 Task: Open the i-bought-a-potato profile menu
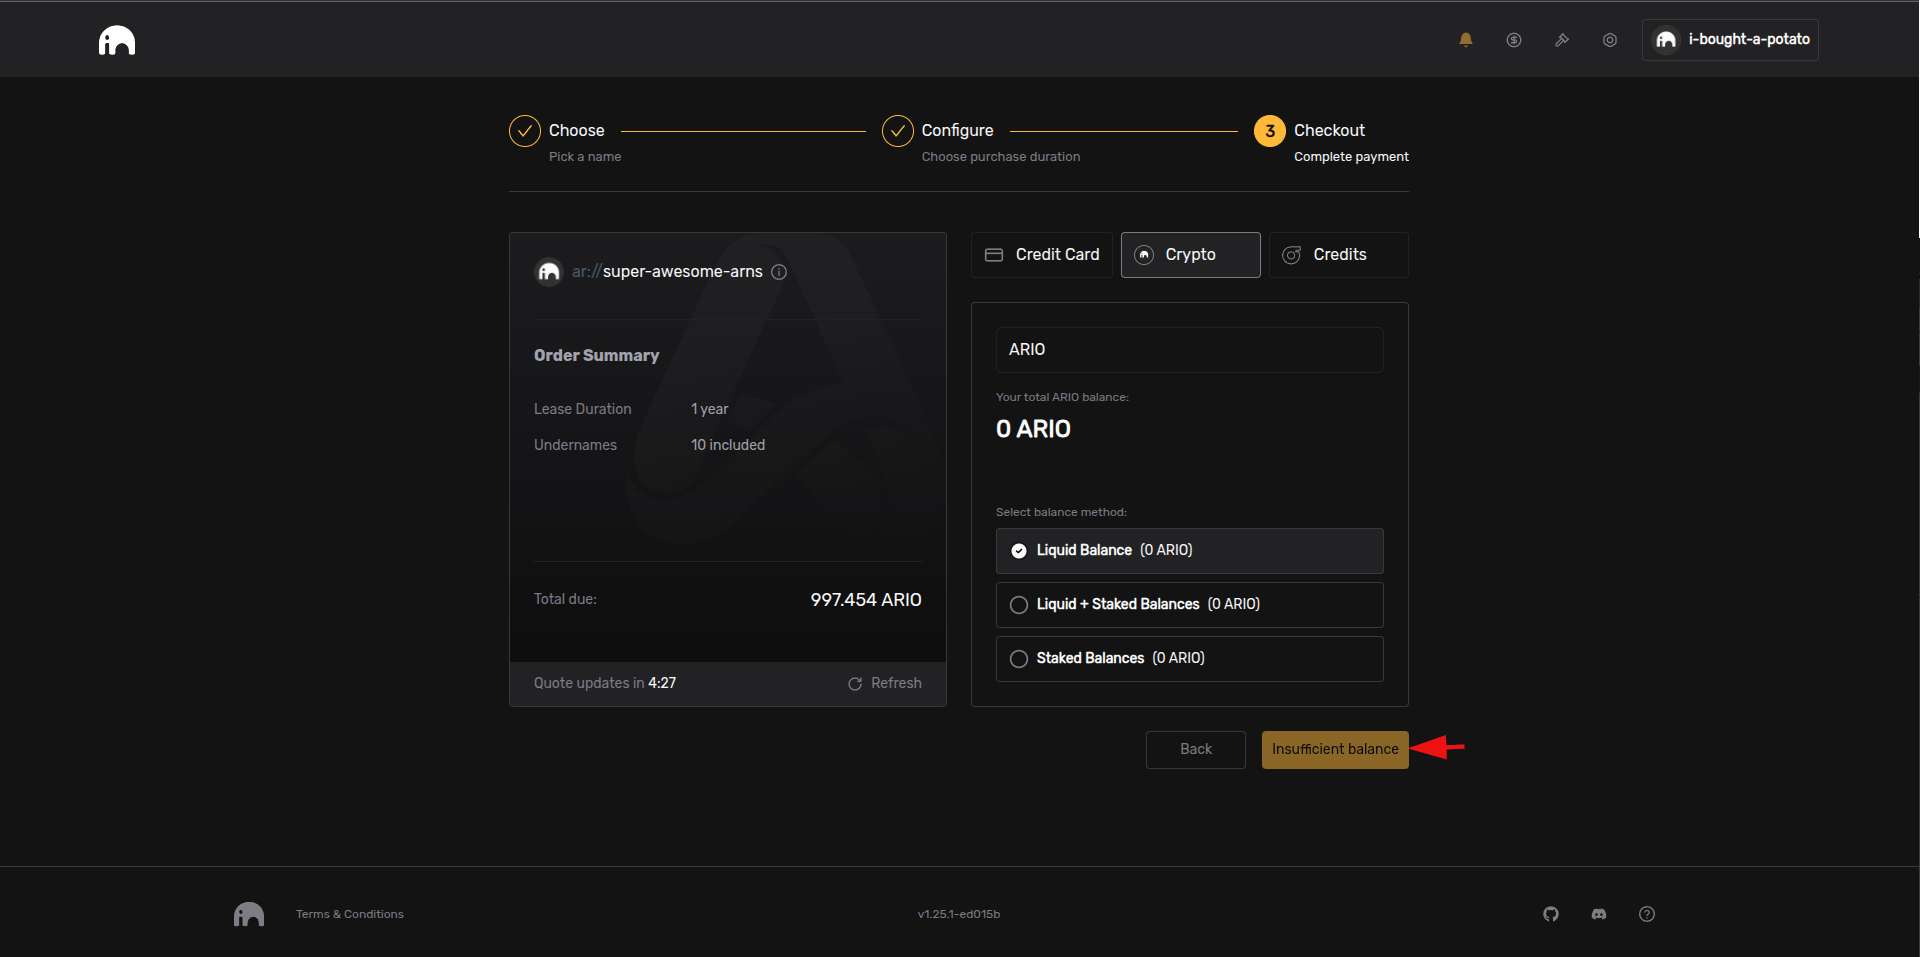click(x=1730, y=40)
